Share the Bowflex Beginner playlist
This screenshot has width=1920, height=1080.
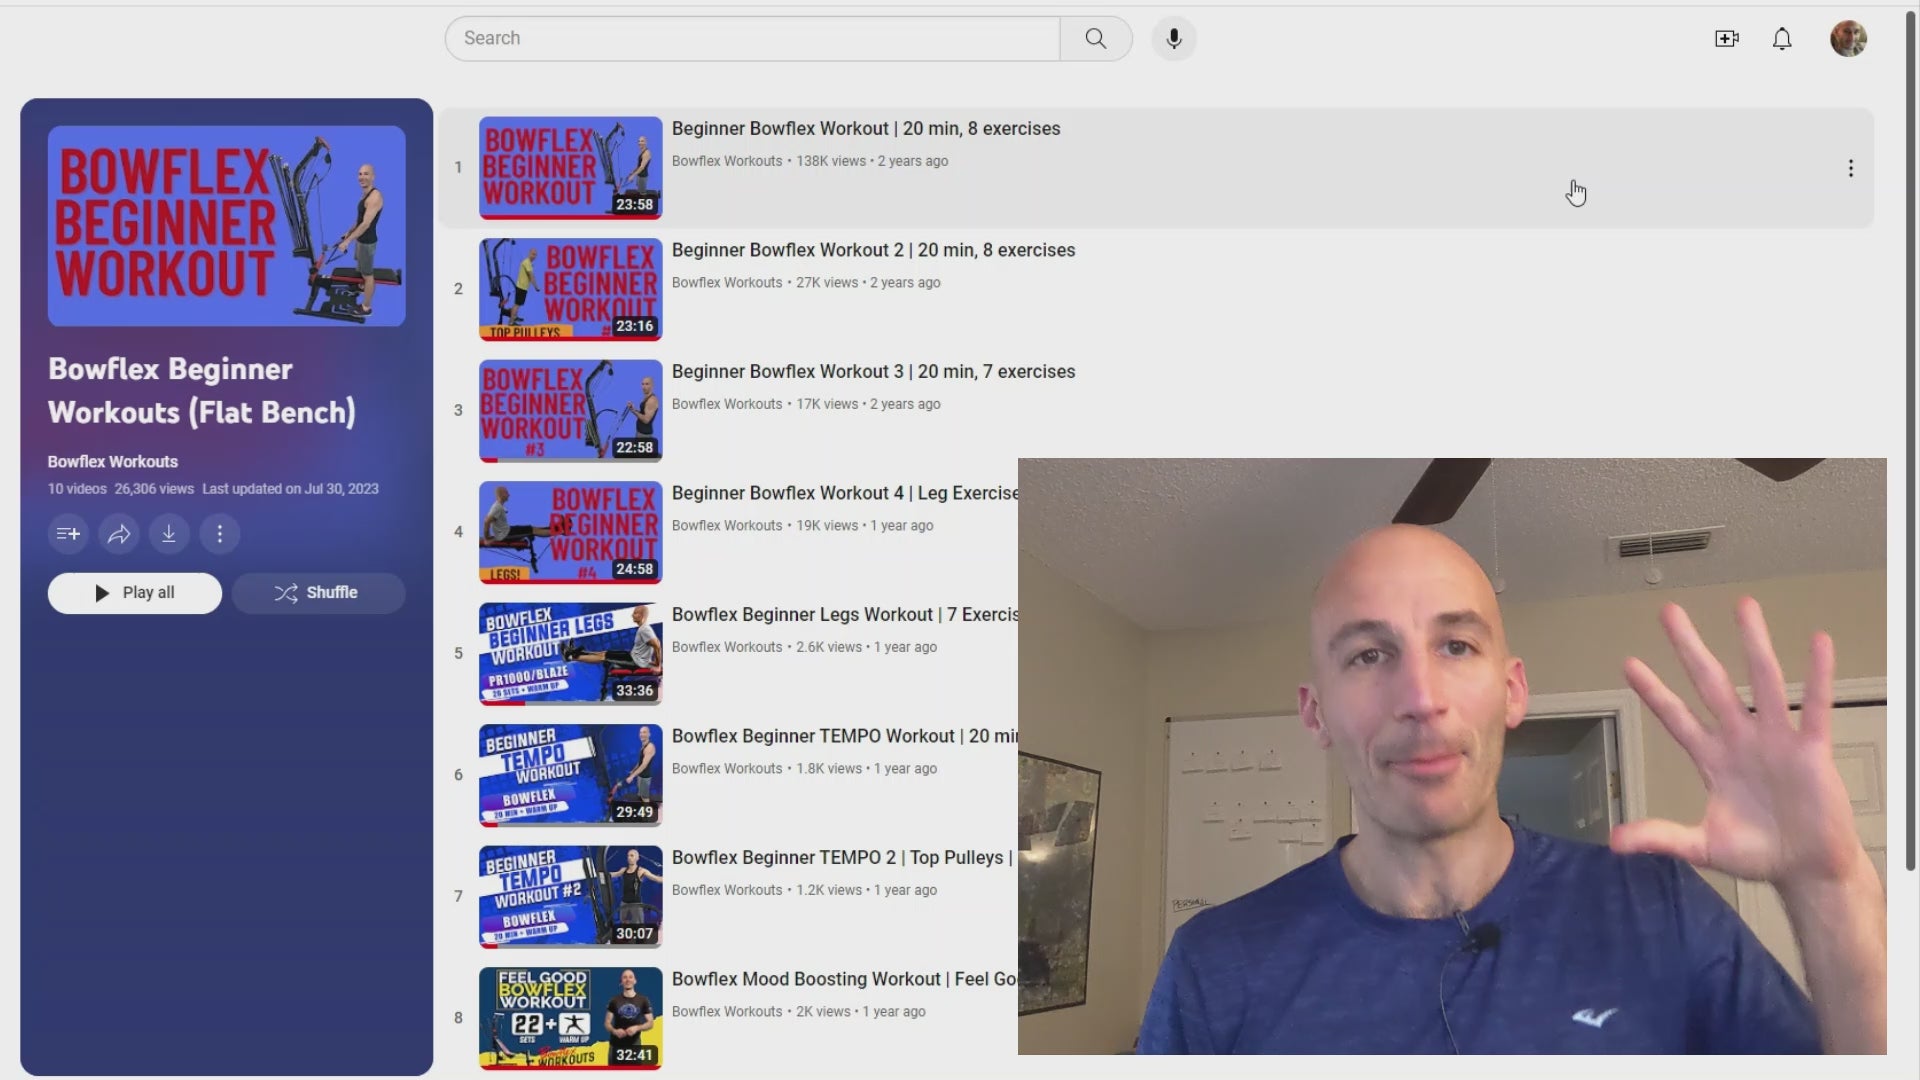coord(119,534)
